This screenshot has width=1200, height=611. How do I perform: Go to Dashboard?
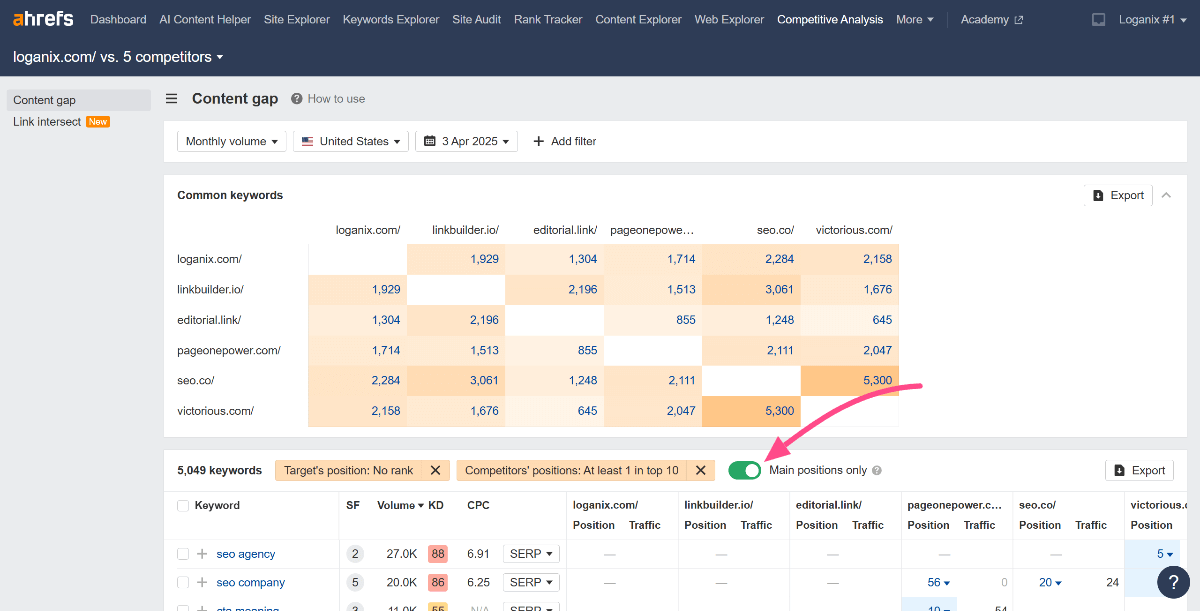point(118,19)
